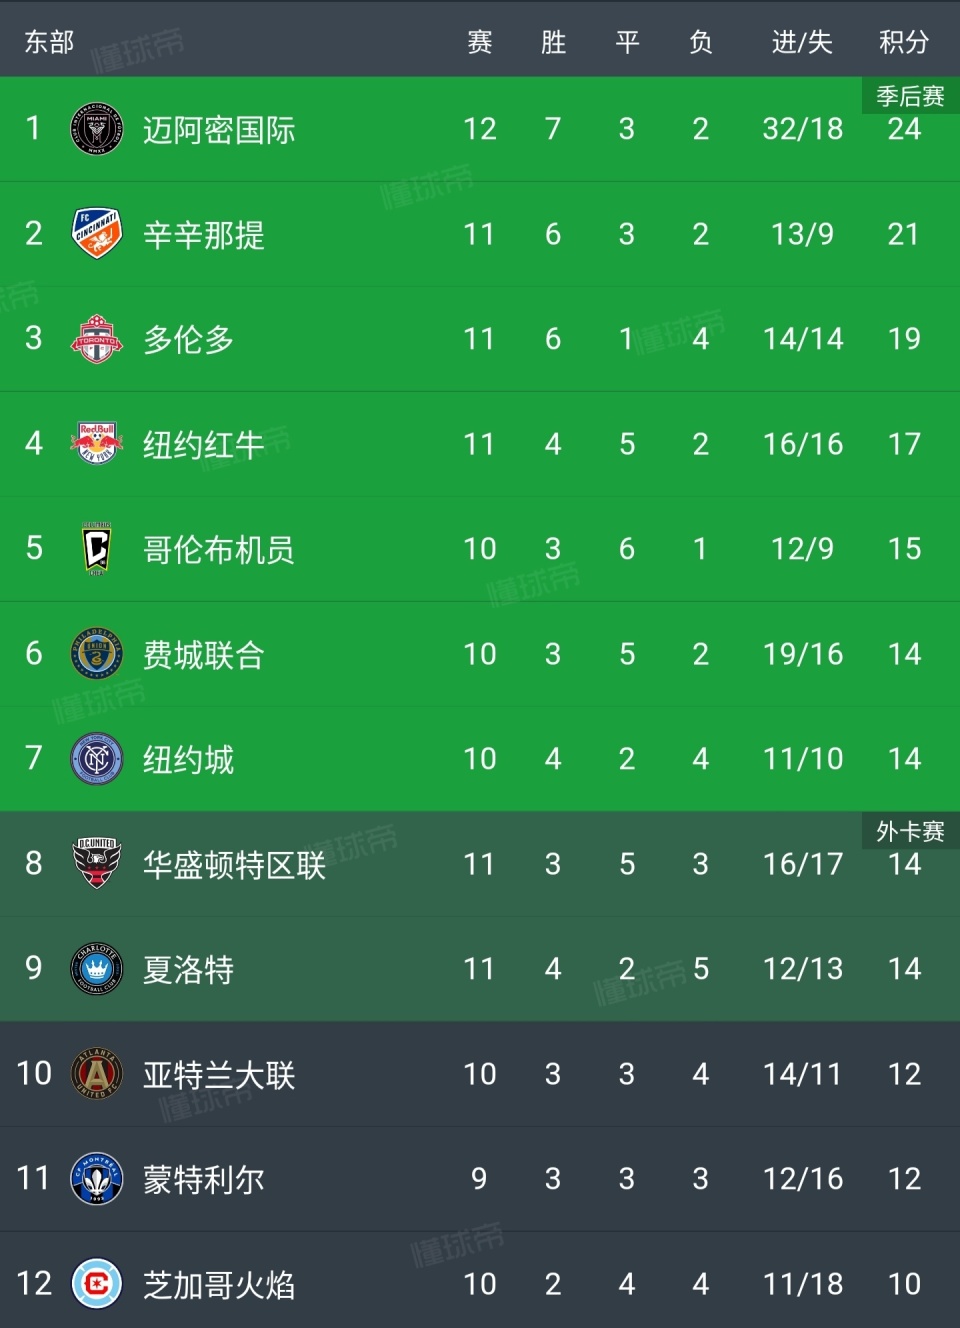This screenshot has width=960, height=1328.
Task: Select the 夏洛特 standings row
Action: pyautogui.click(x=480, y=968)
